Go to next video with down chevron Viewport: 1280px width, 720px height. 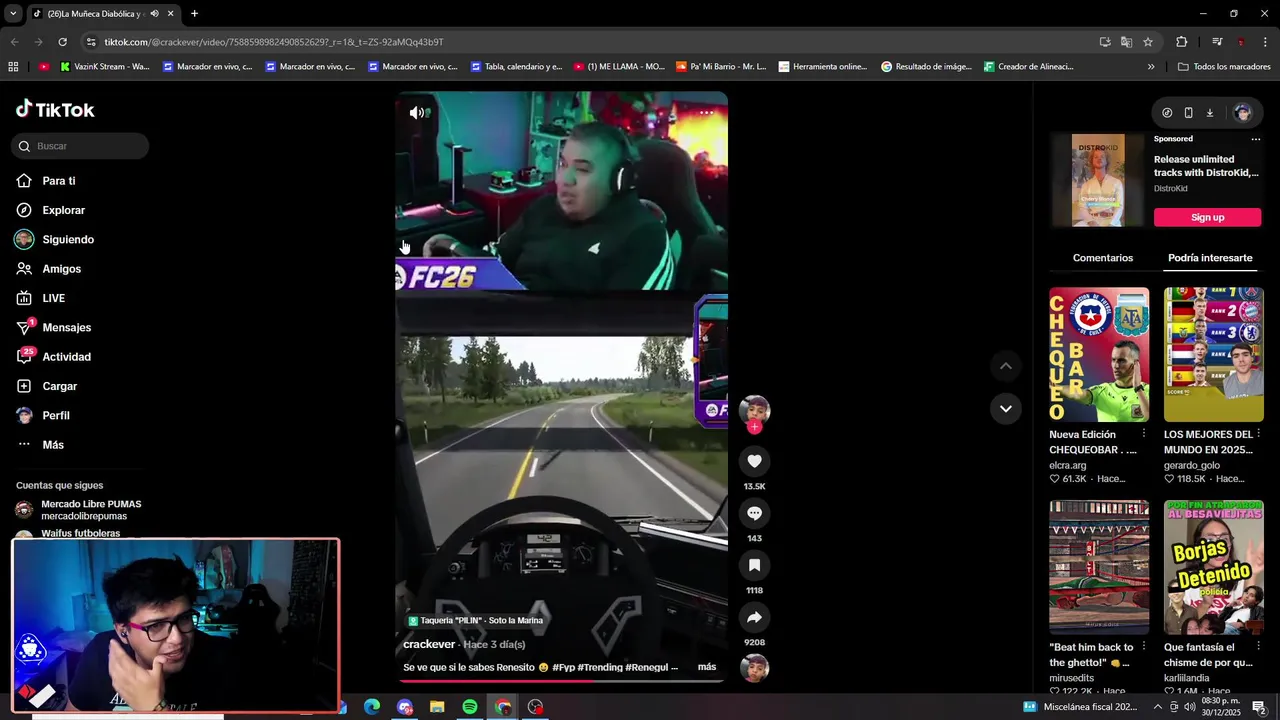[x=1006, y=408]
